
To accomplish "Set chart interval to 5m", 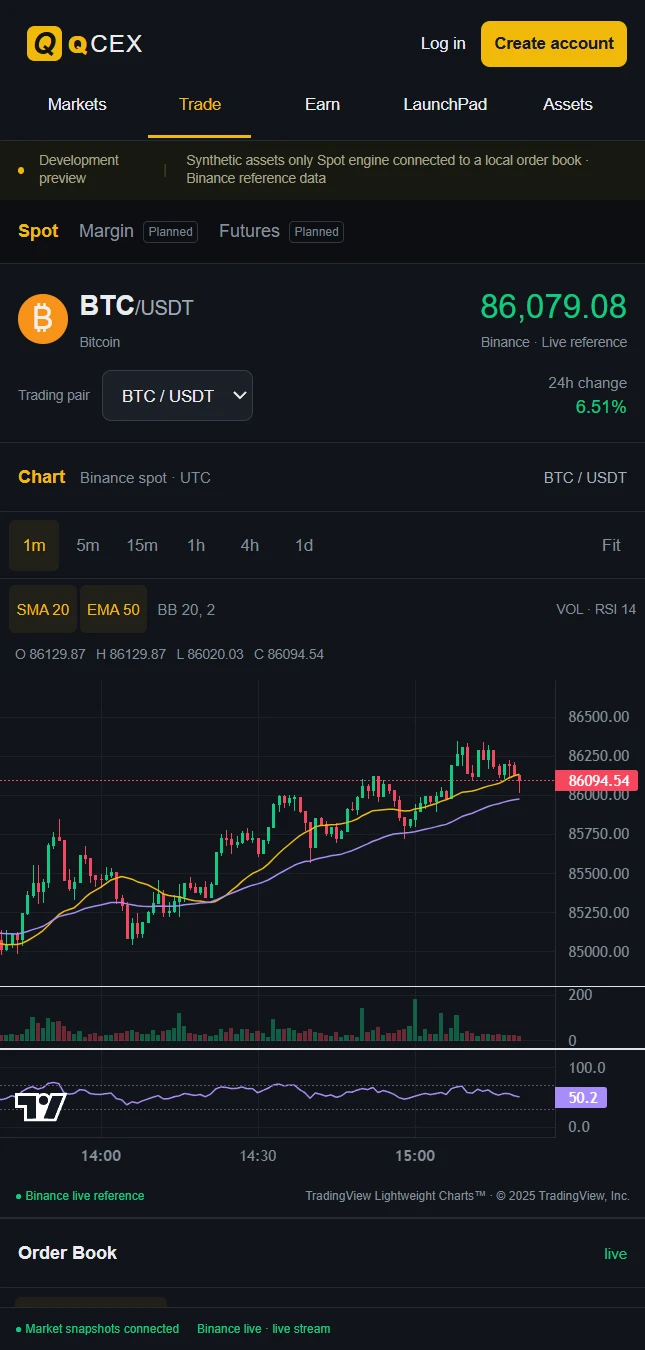I will click(x=88, y=545).
